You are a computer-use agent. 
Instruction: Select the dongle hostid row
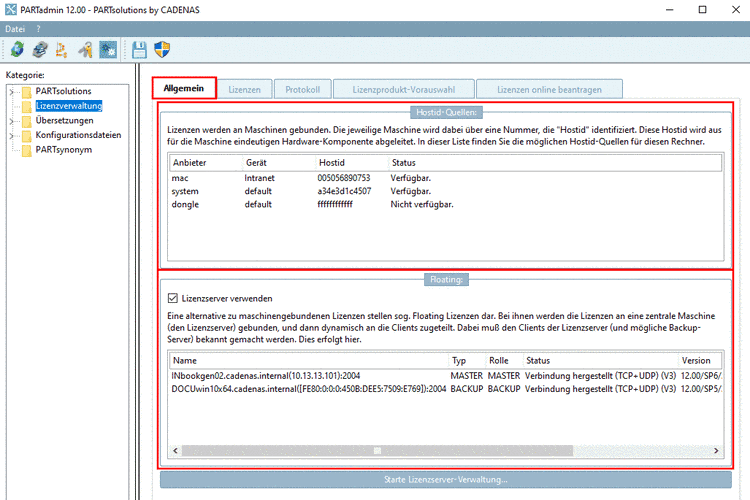[x=445, y=204]
